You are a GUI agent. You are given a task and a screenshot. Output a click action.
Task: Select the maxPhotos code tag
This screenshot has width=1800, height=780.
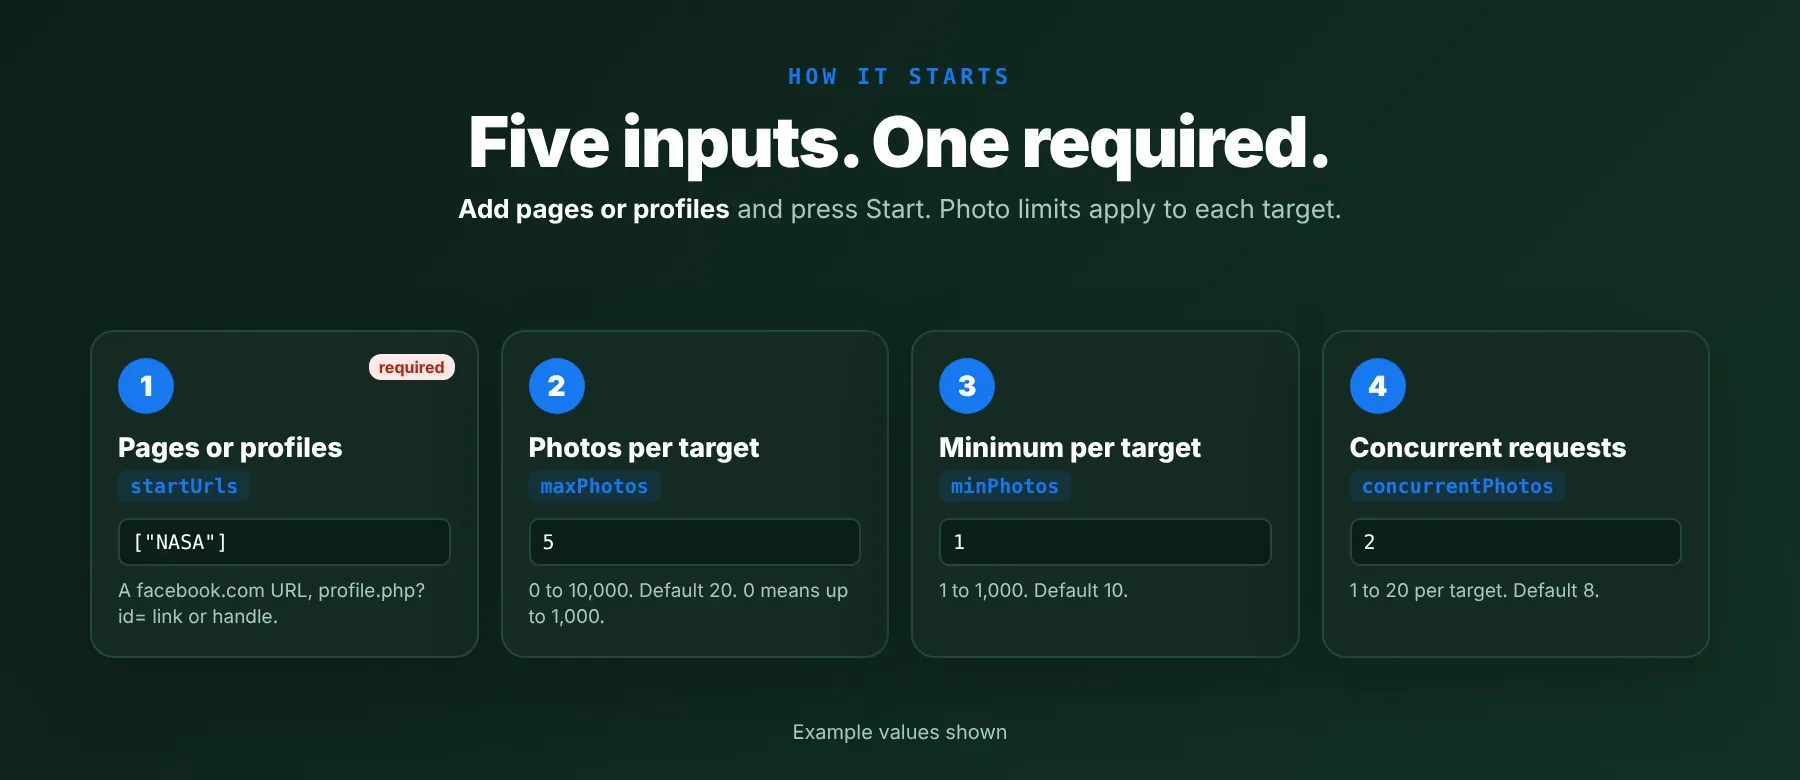(594, 486)
